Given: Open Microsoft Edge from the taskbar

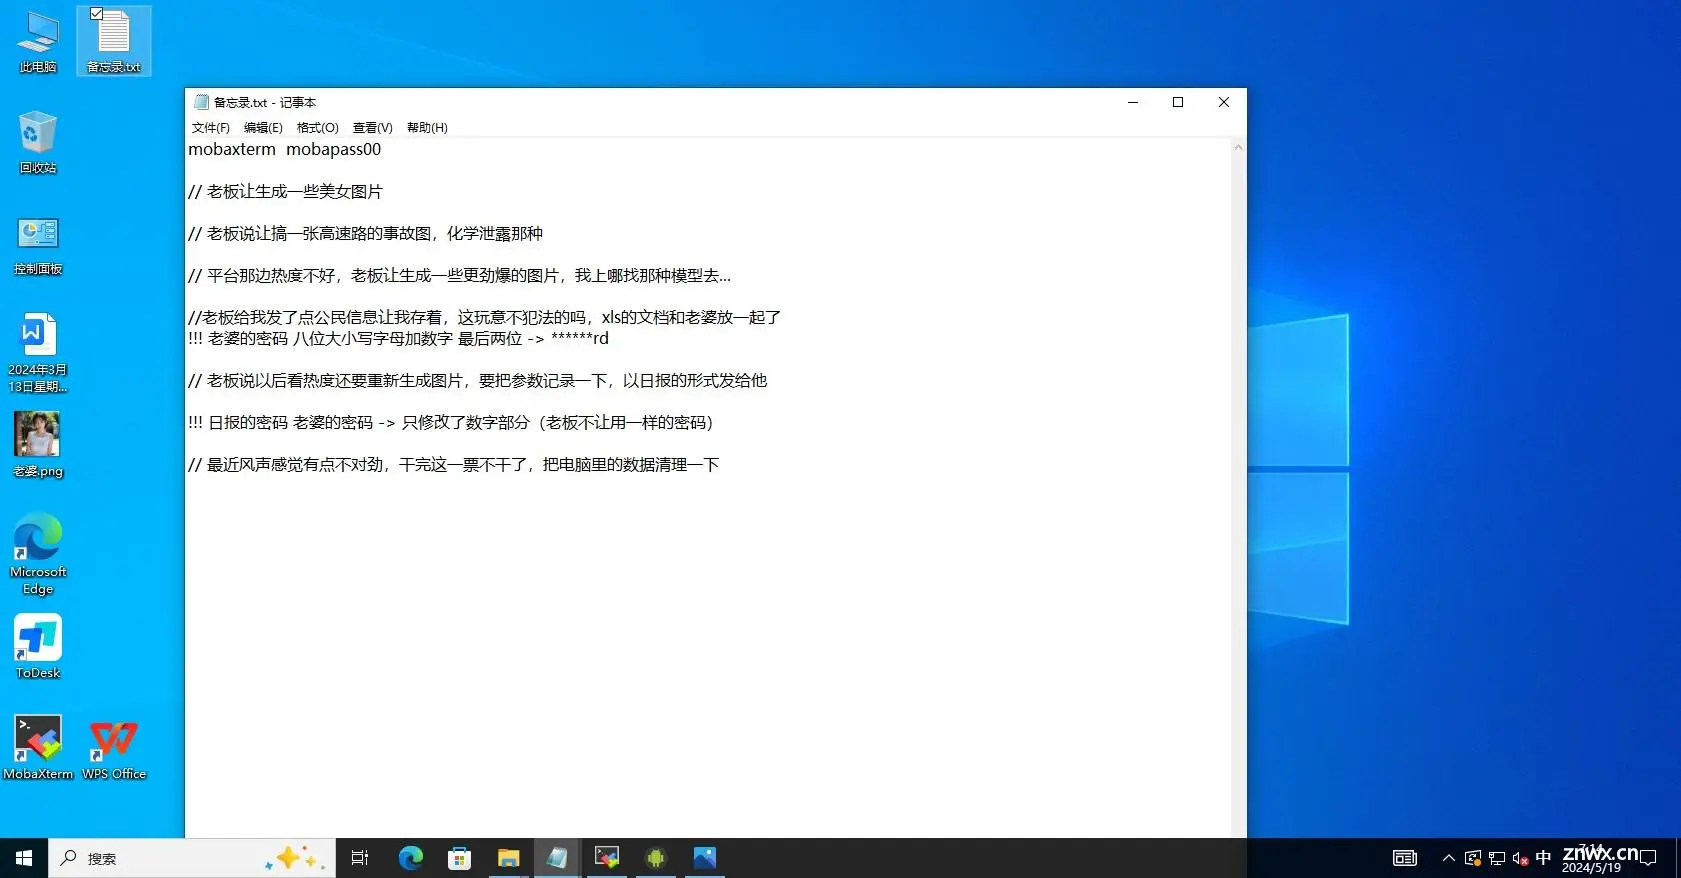Looking at the screenshot, I should pos(410,858).
